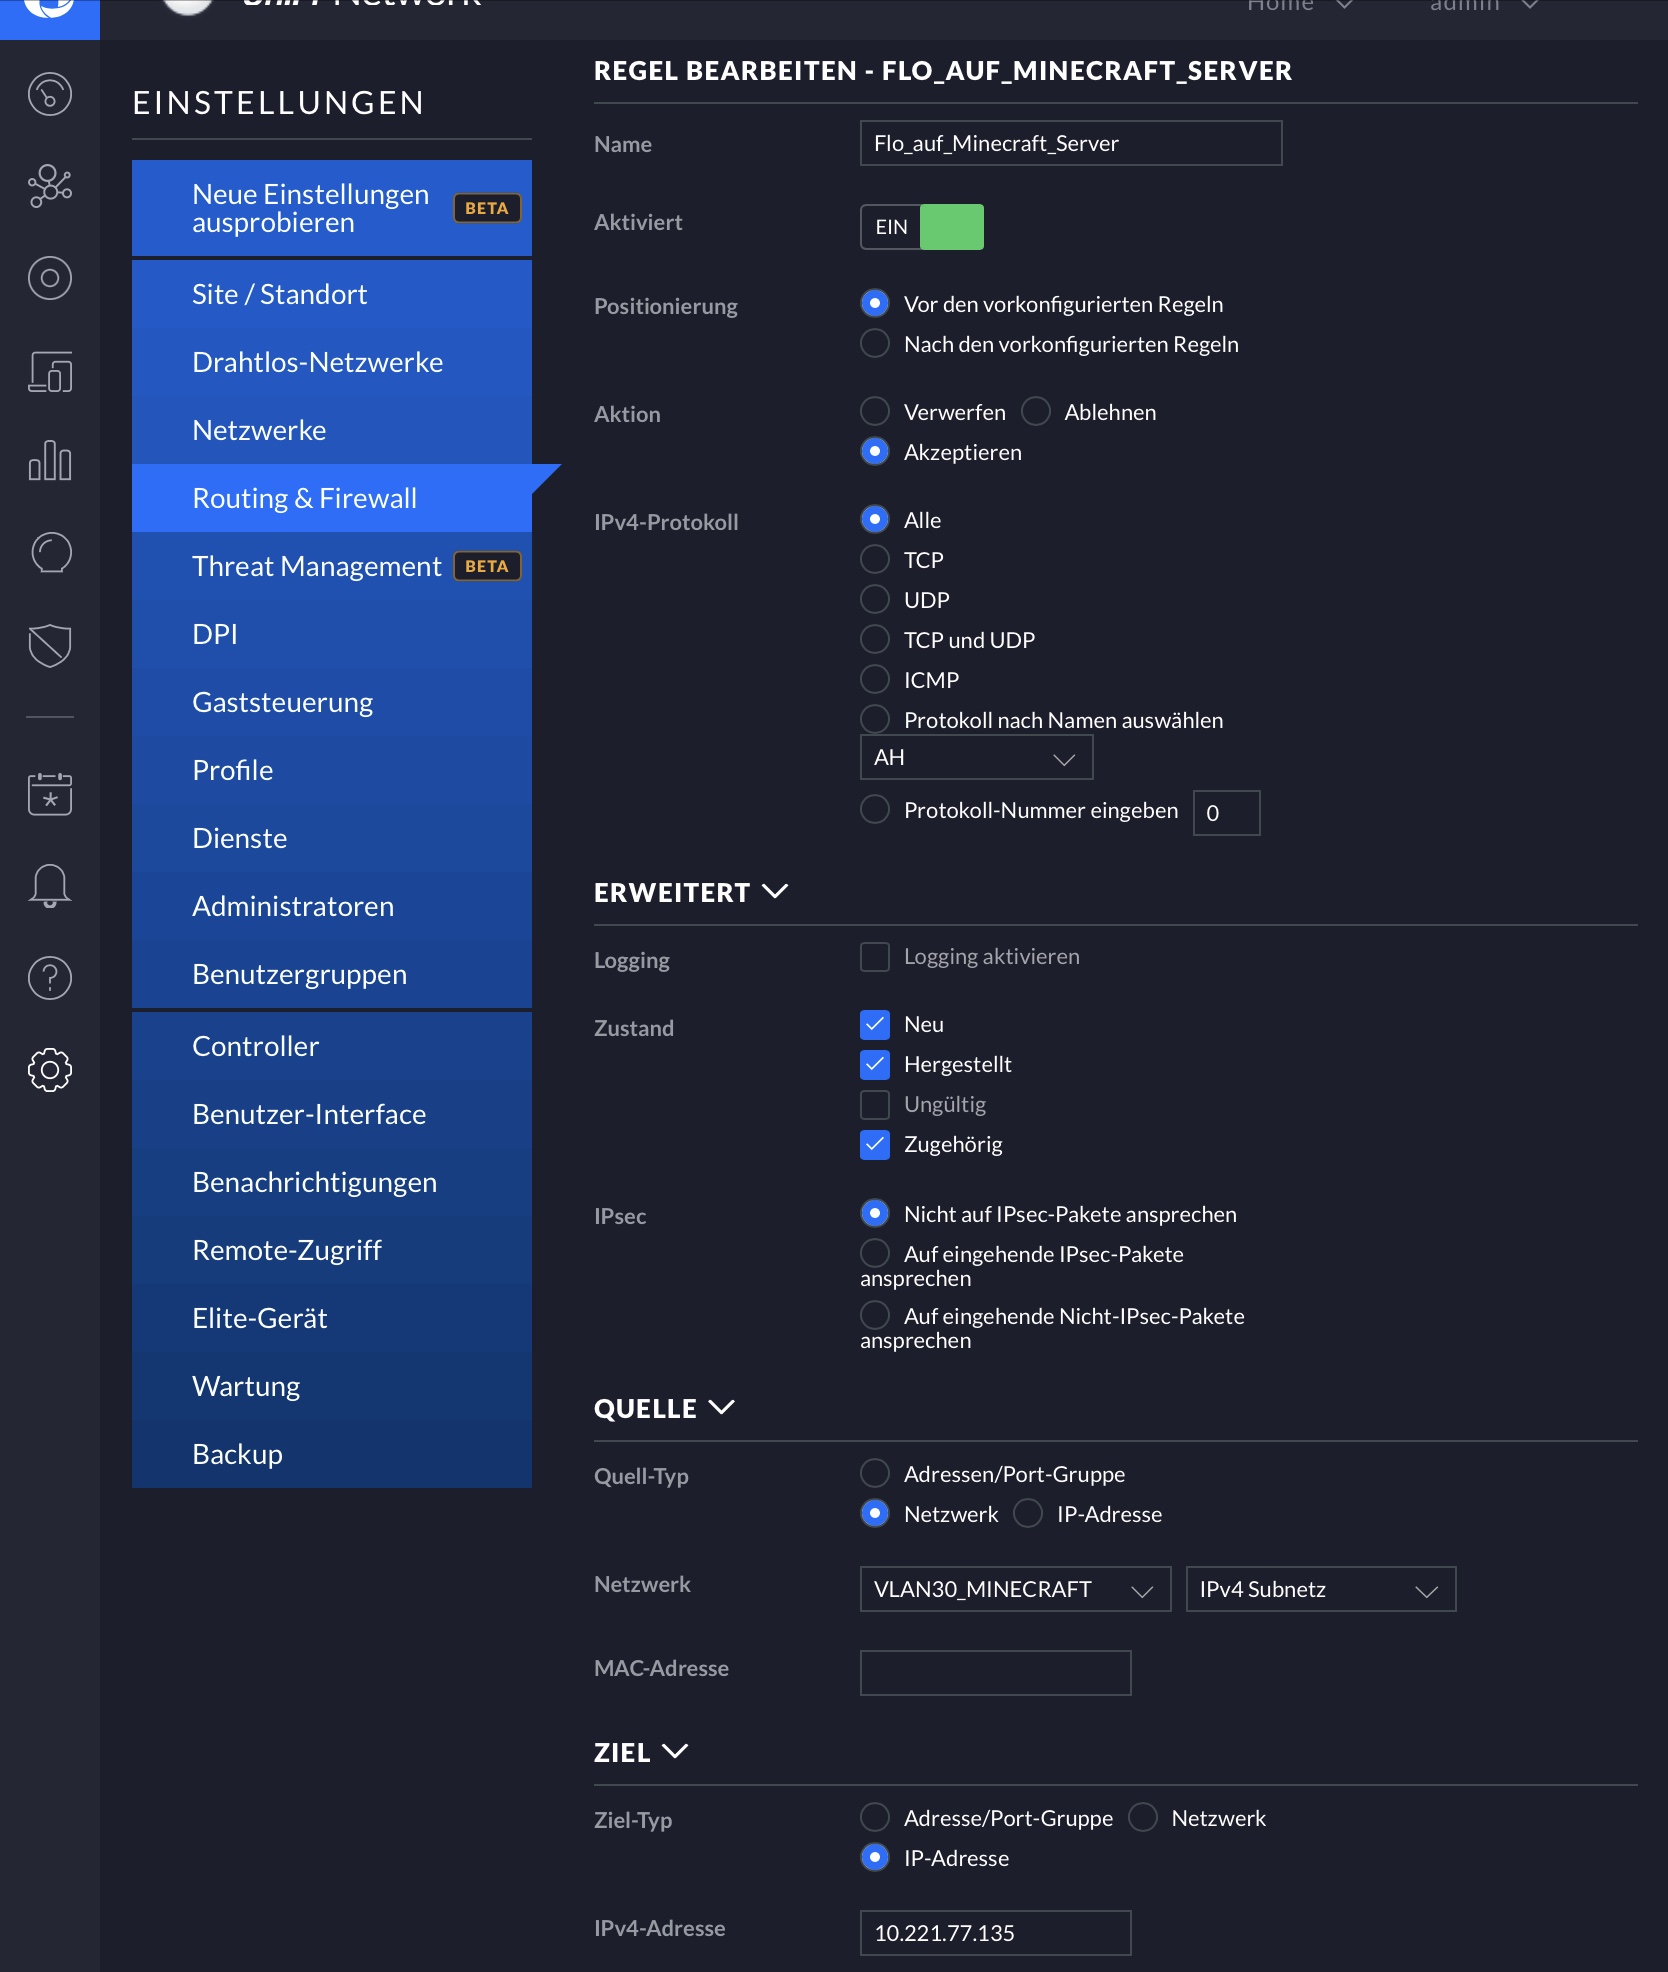Select the 'TCP und UDP' protocol
This screenshot has height=1972, width=1668.
875,639
